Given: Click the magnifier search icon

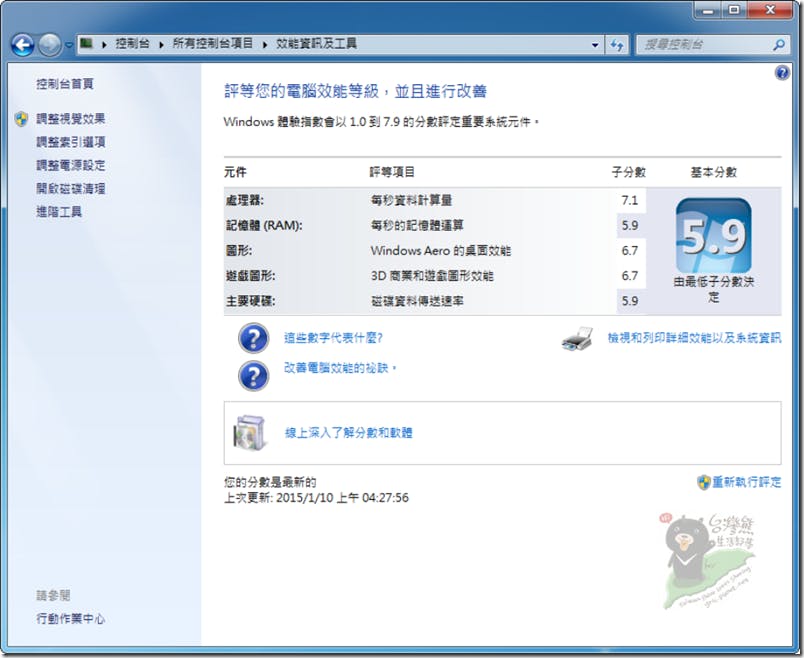Looking at the screenshot, I should click(x=779, y=45).
